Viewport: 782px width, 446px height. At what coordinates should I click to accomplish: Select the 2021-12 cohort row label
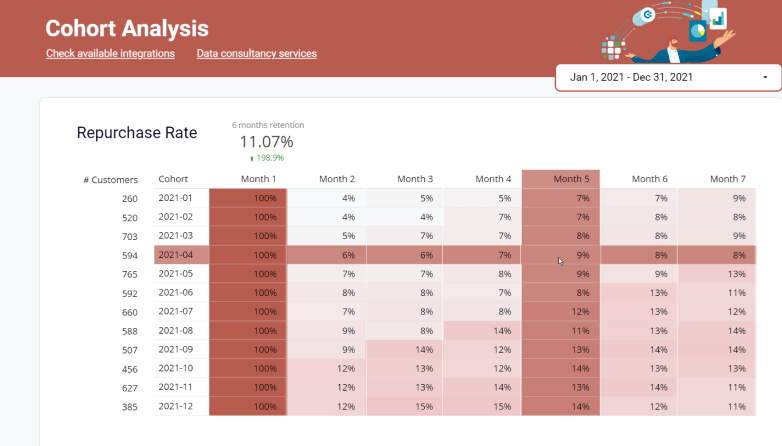(x=176, y=406)
